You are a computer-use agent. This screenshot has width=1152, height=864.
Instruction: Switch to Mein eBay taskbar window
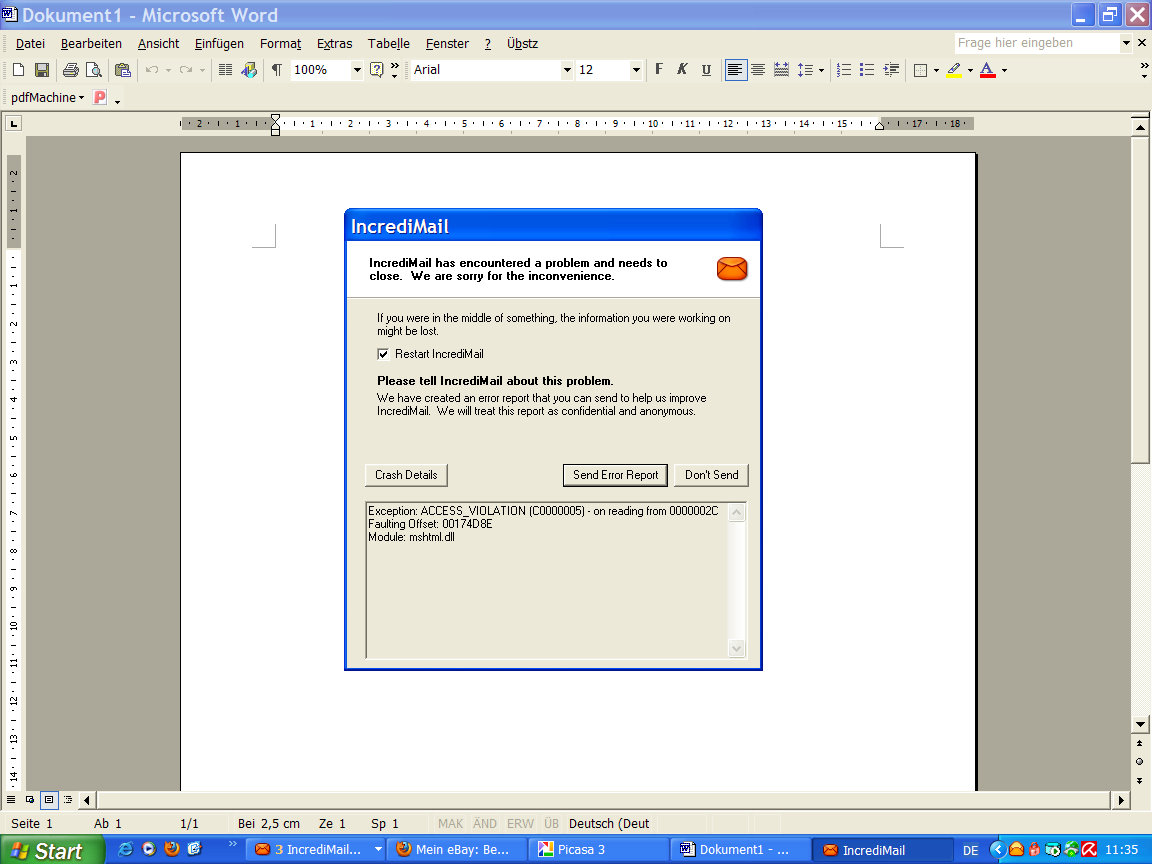457,850
